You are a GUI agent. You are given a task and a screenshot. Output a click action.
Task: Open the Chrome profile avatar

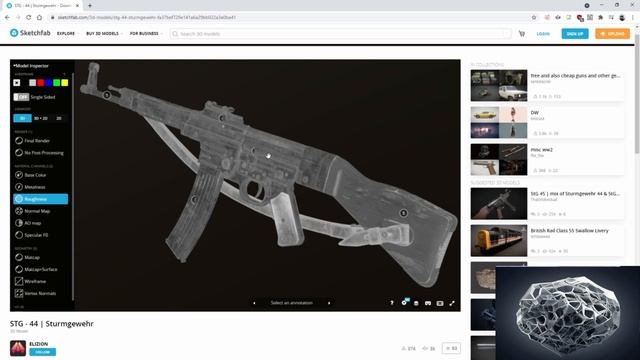pyautogui.click(x=622, y=18)
